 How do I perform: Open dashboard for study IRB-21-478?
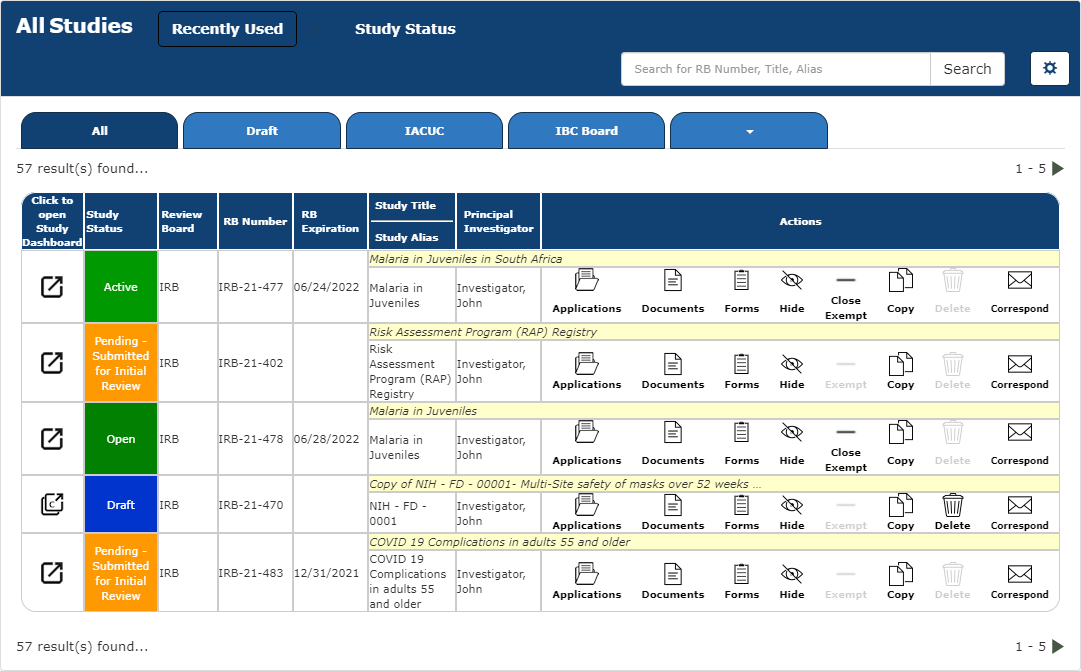point(52,438)
